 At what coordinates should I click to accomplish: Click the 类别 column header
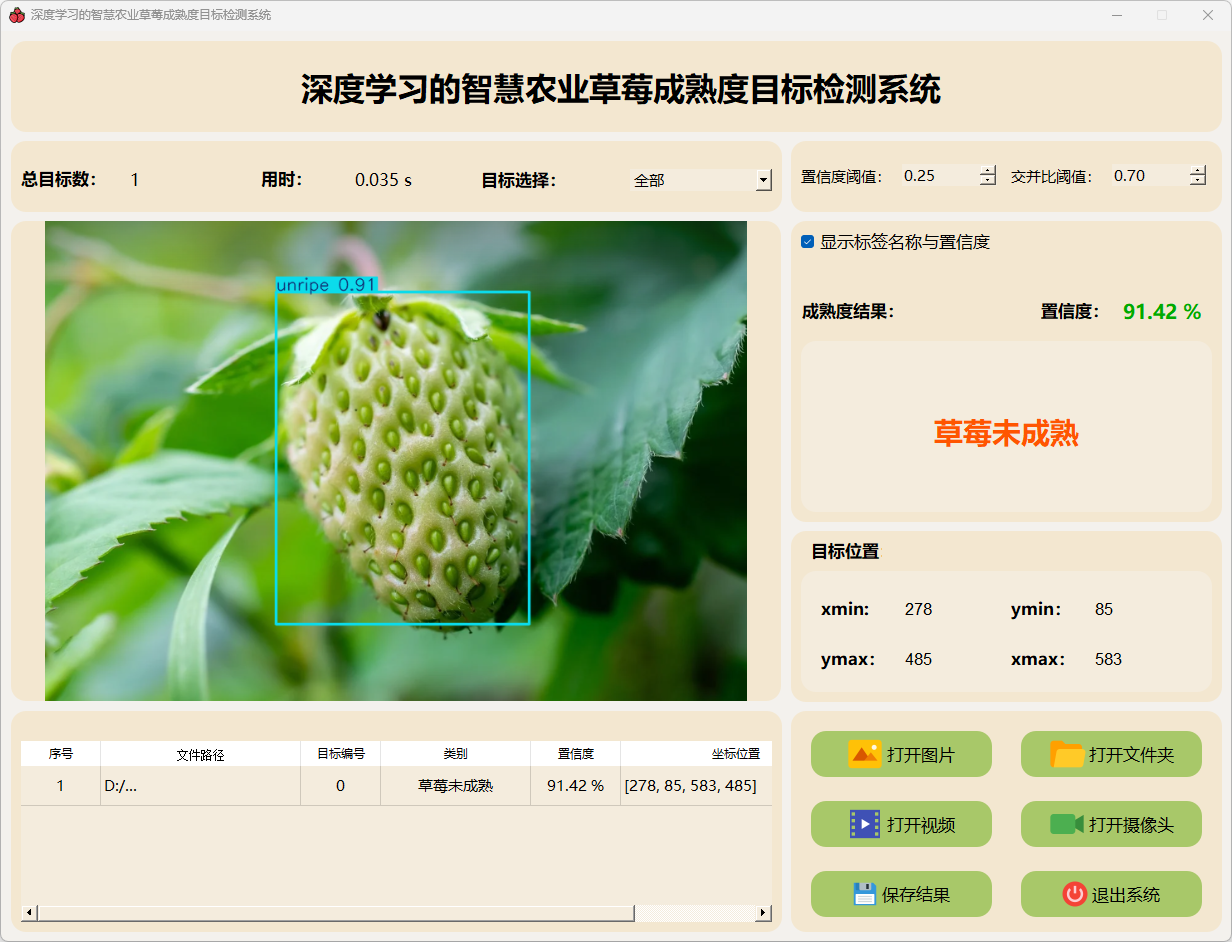455,754
